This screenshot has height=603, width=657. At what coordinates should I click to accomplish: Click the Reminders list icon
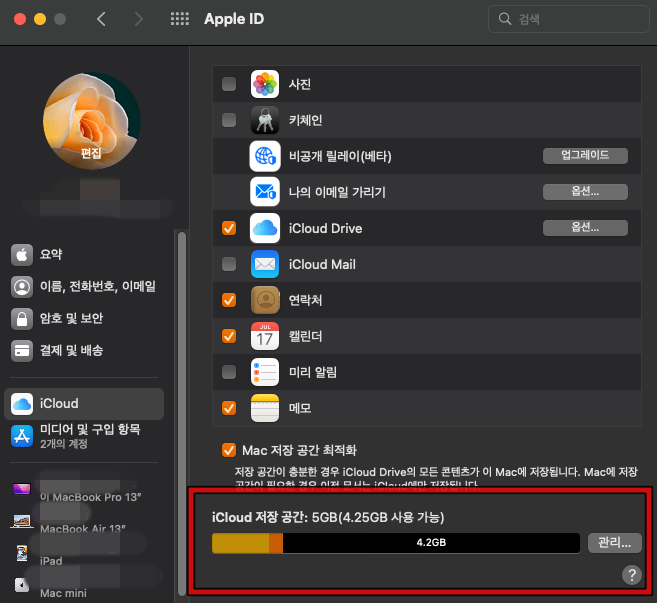[265, 372]
